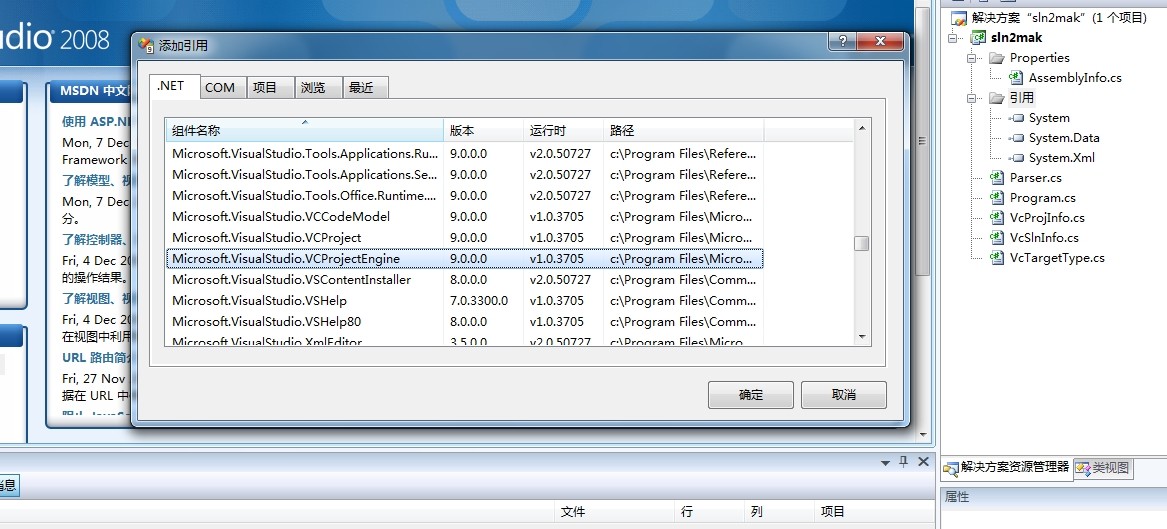Click the System.Xml reference icon
Image resolution: width=1167 pixels, height=529 pixels.
[1017, 158]
